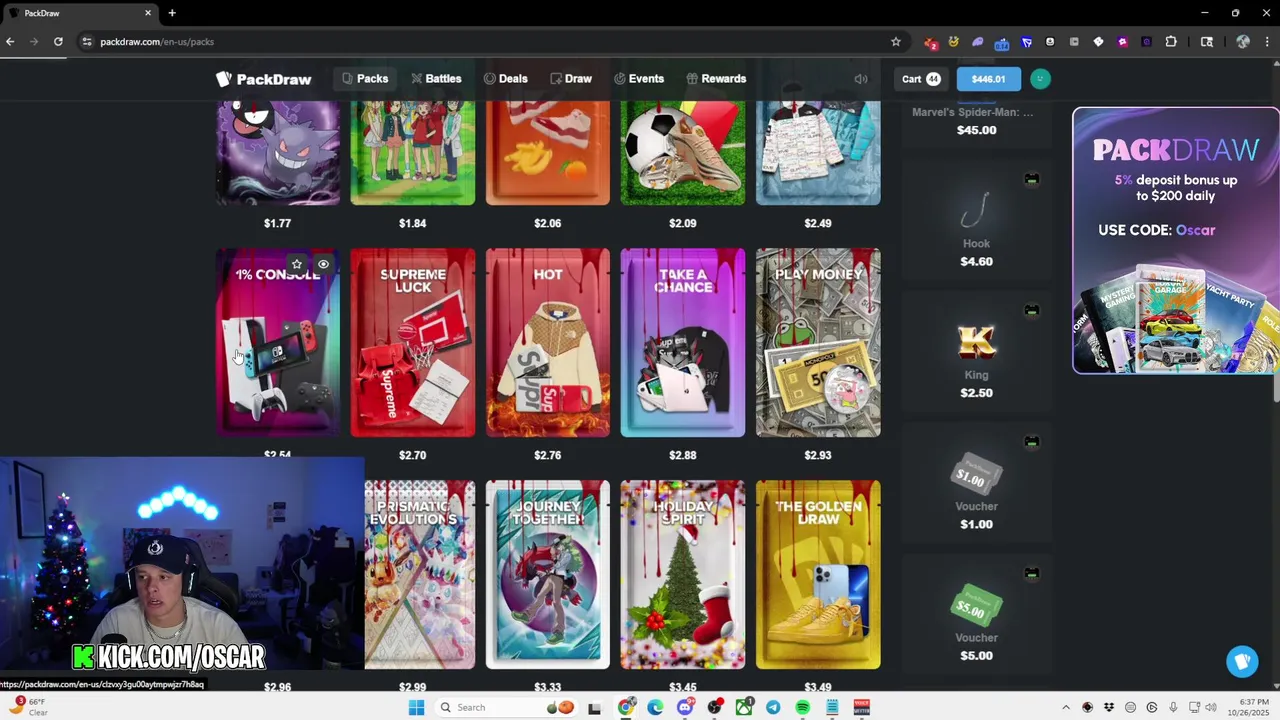The image size is (1280, 720).
Task: Click the address bar URL
Action: (157, 42)
